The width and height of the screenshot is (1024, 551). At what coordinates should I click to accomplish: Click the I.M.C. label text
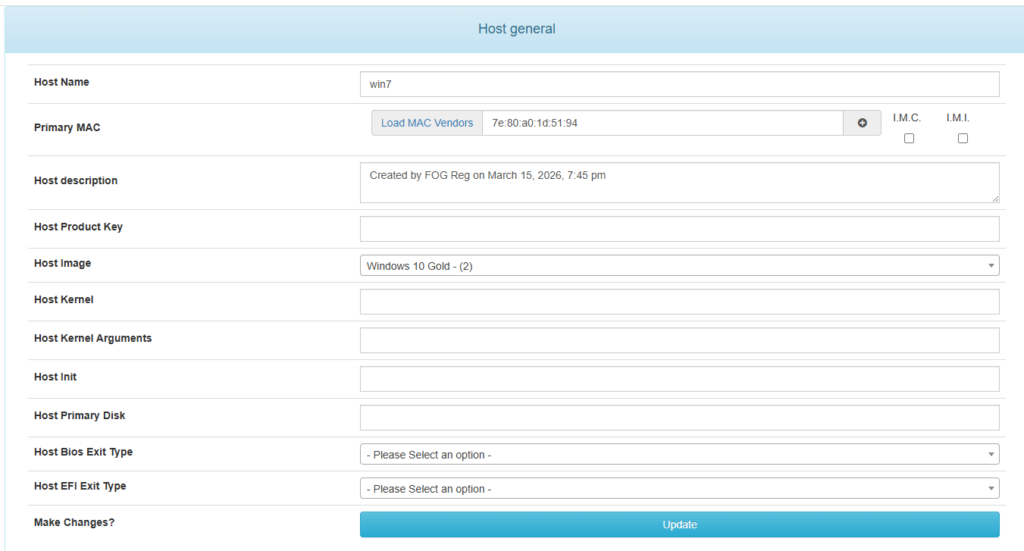pos(907,118)
